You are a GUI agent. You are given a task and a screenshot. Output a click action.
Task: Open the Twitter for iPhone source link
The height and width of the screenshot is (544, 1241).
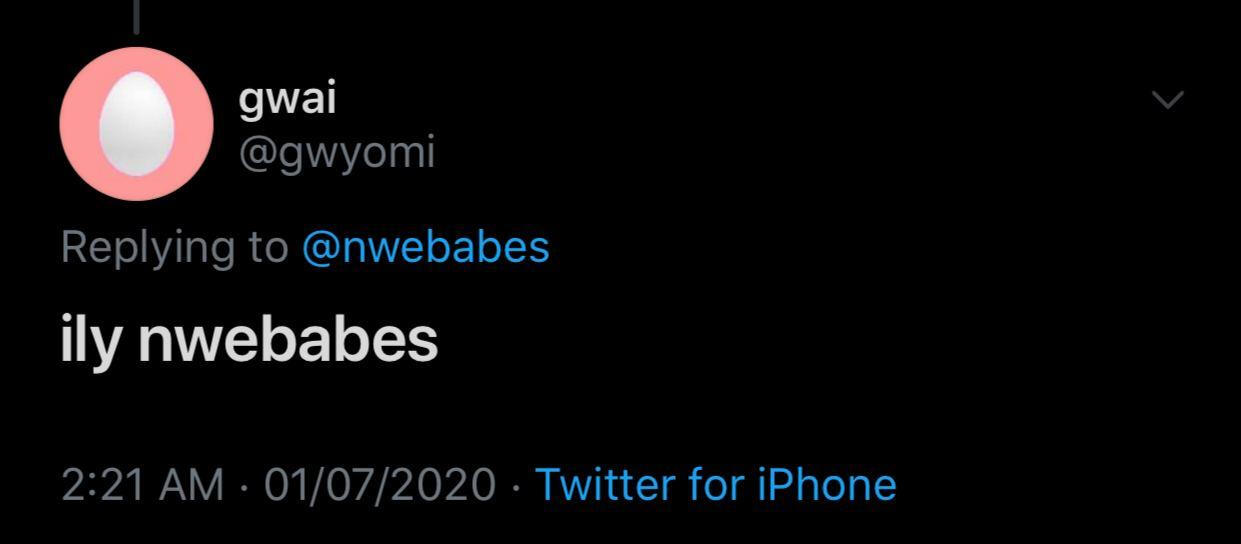point(716,484)
